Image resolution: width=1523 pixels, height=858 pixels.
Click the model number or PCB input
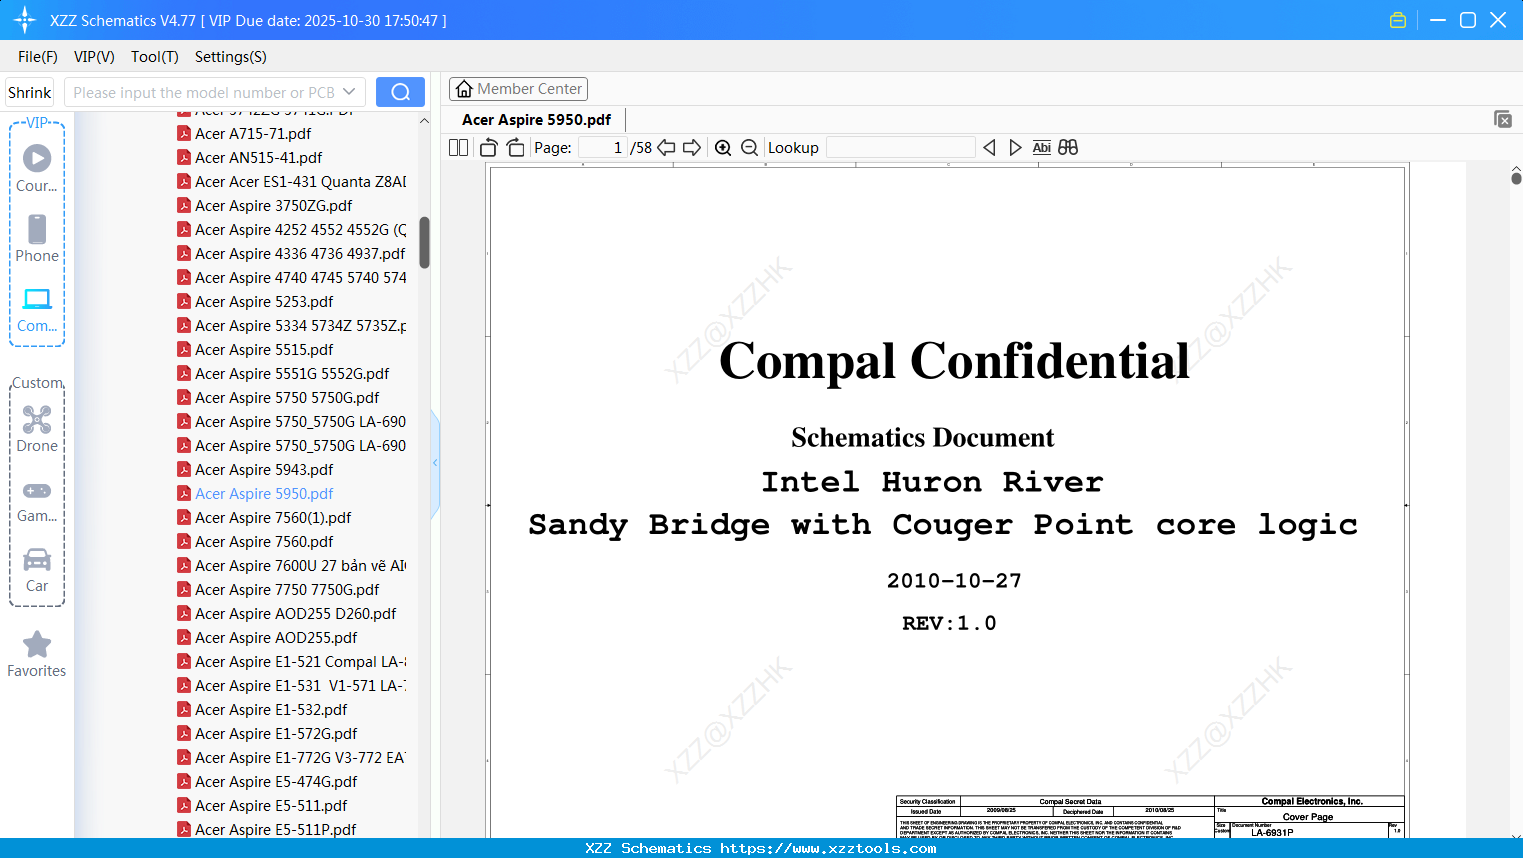pyautogui.click(x=204, y=92)
